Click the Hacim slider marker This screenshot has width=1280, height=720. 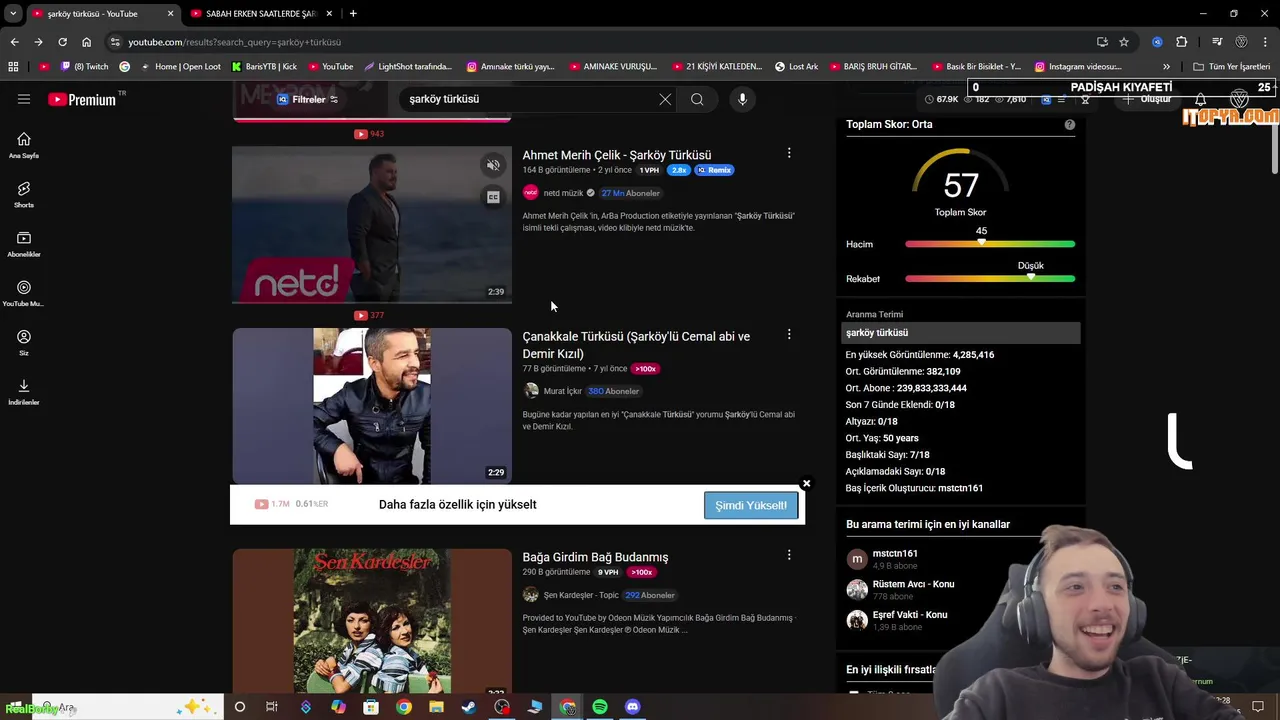pyautogui.click(x=981, y=243)
